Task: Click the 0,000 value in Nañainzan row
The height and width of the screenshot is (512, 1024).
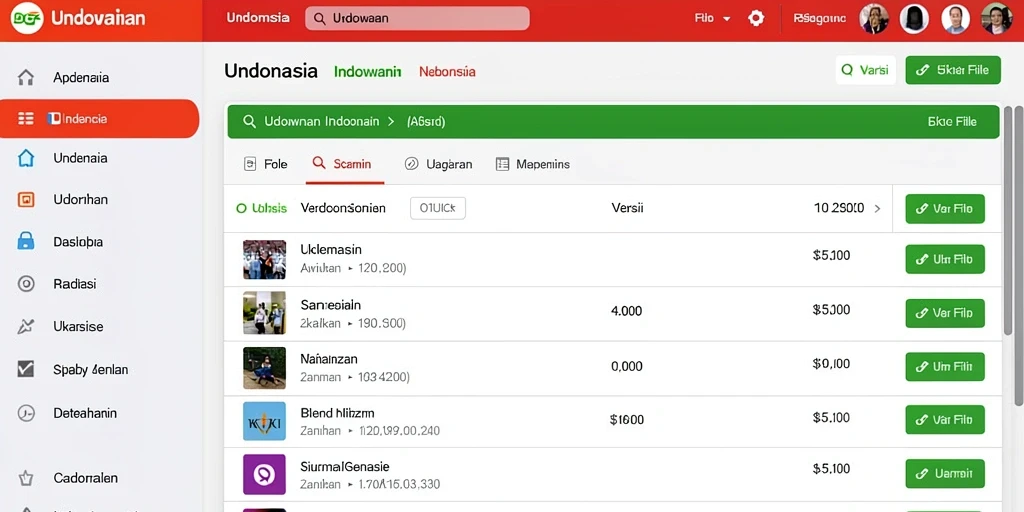Action: [627, 367]
